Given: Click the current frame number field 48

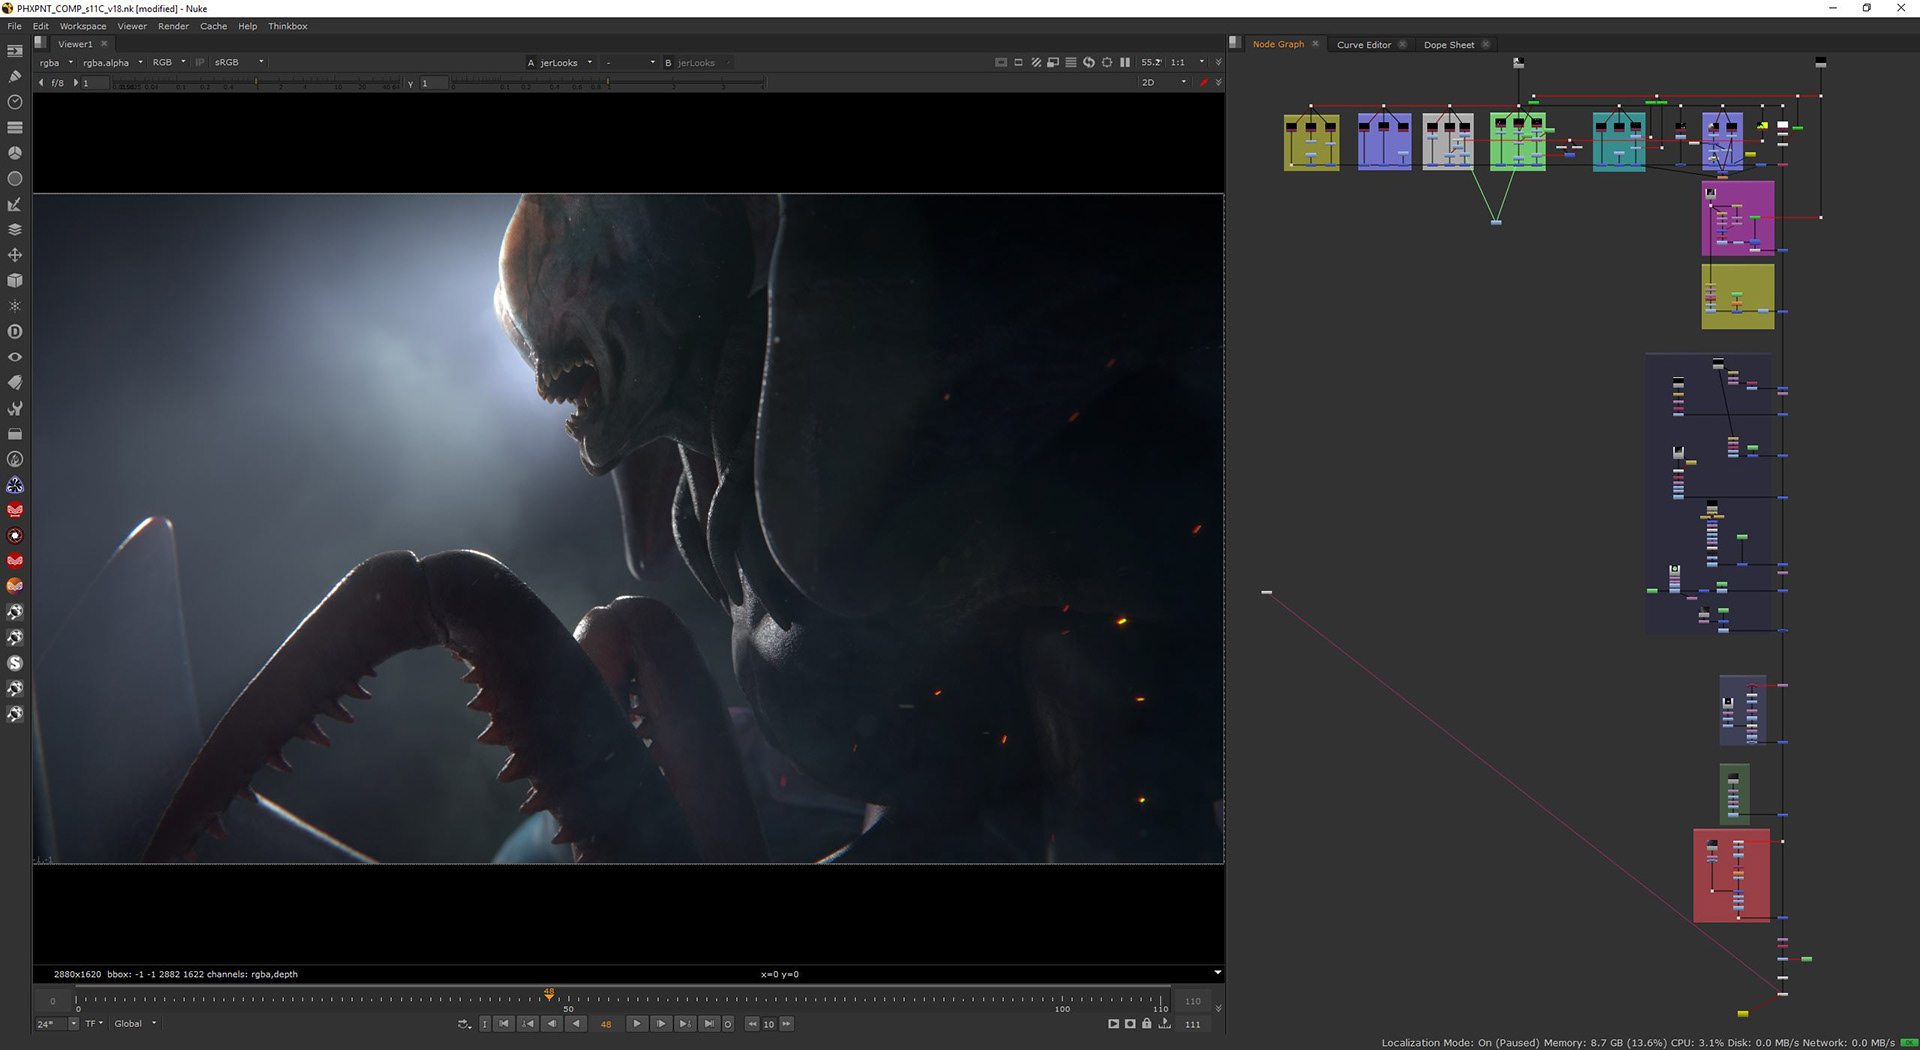Looking at the screenshot, I should [606, 1024].
